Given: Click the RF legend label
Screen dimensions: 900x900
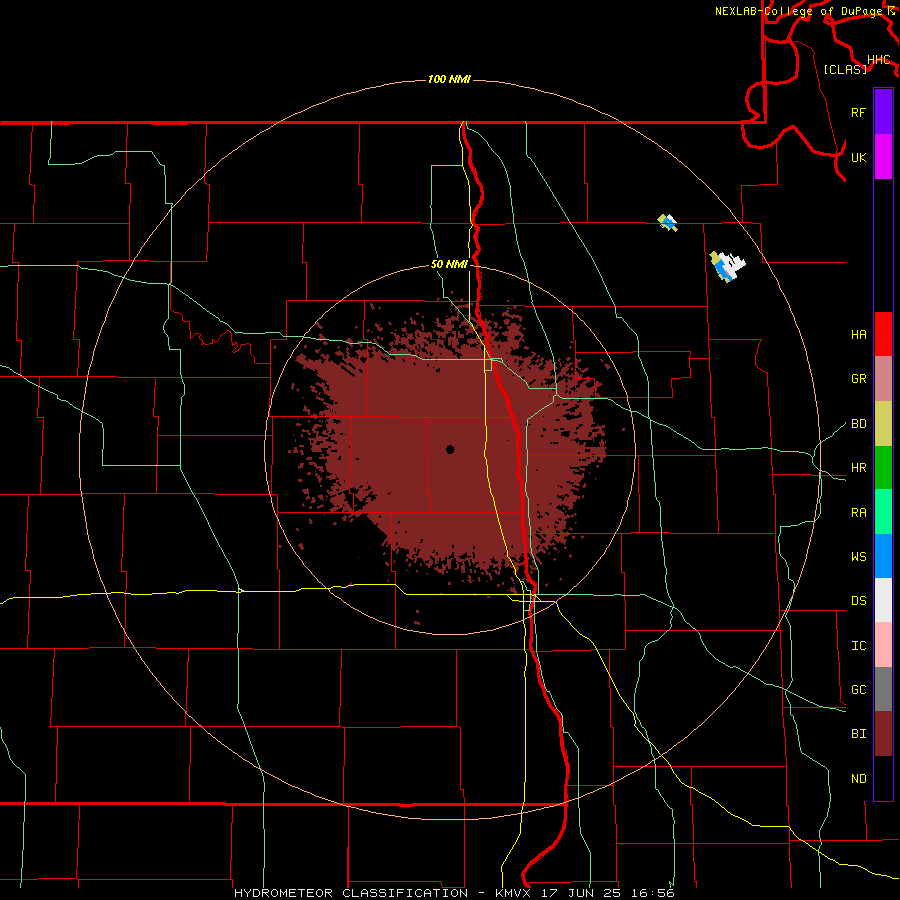Looking at the screenshot, I should 859,112.
